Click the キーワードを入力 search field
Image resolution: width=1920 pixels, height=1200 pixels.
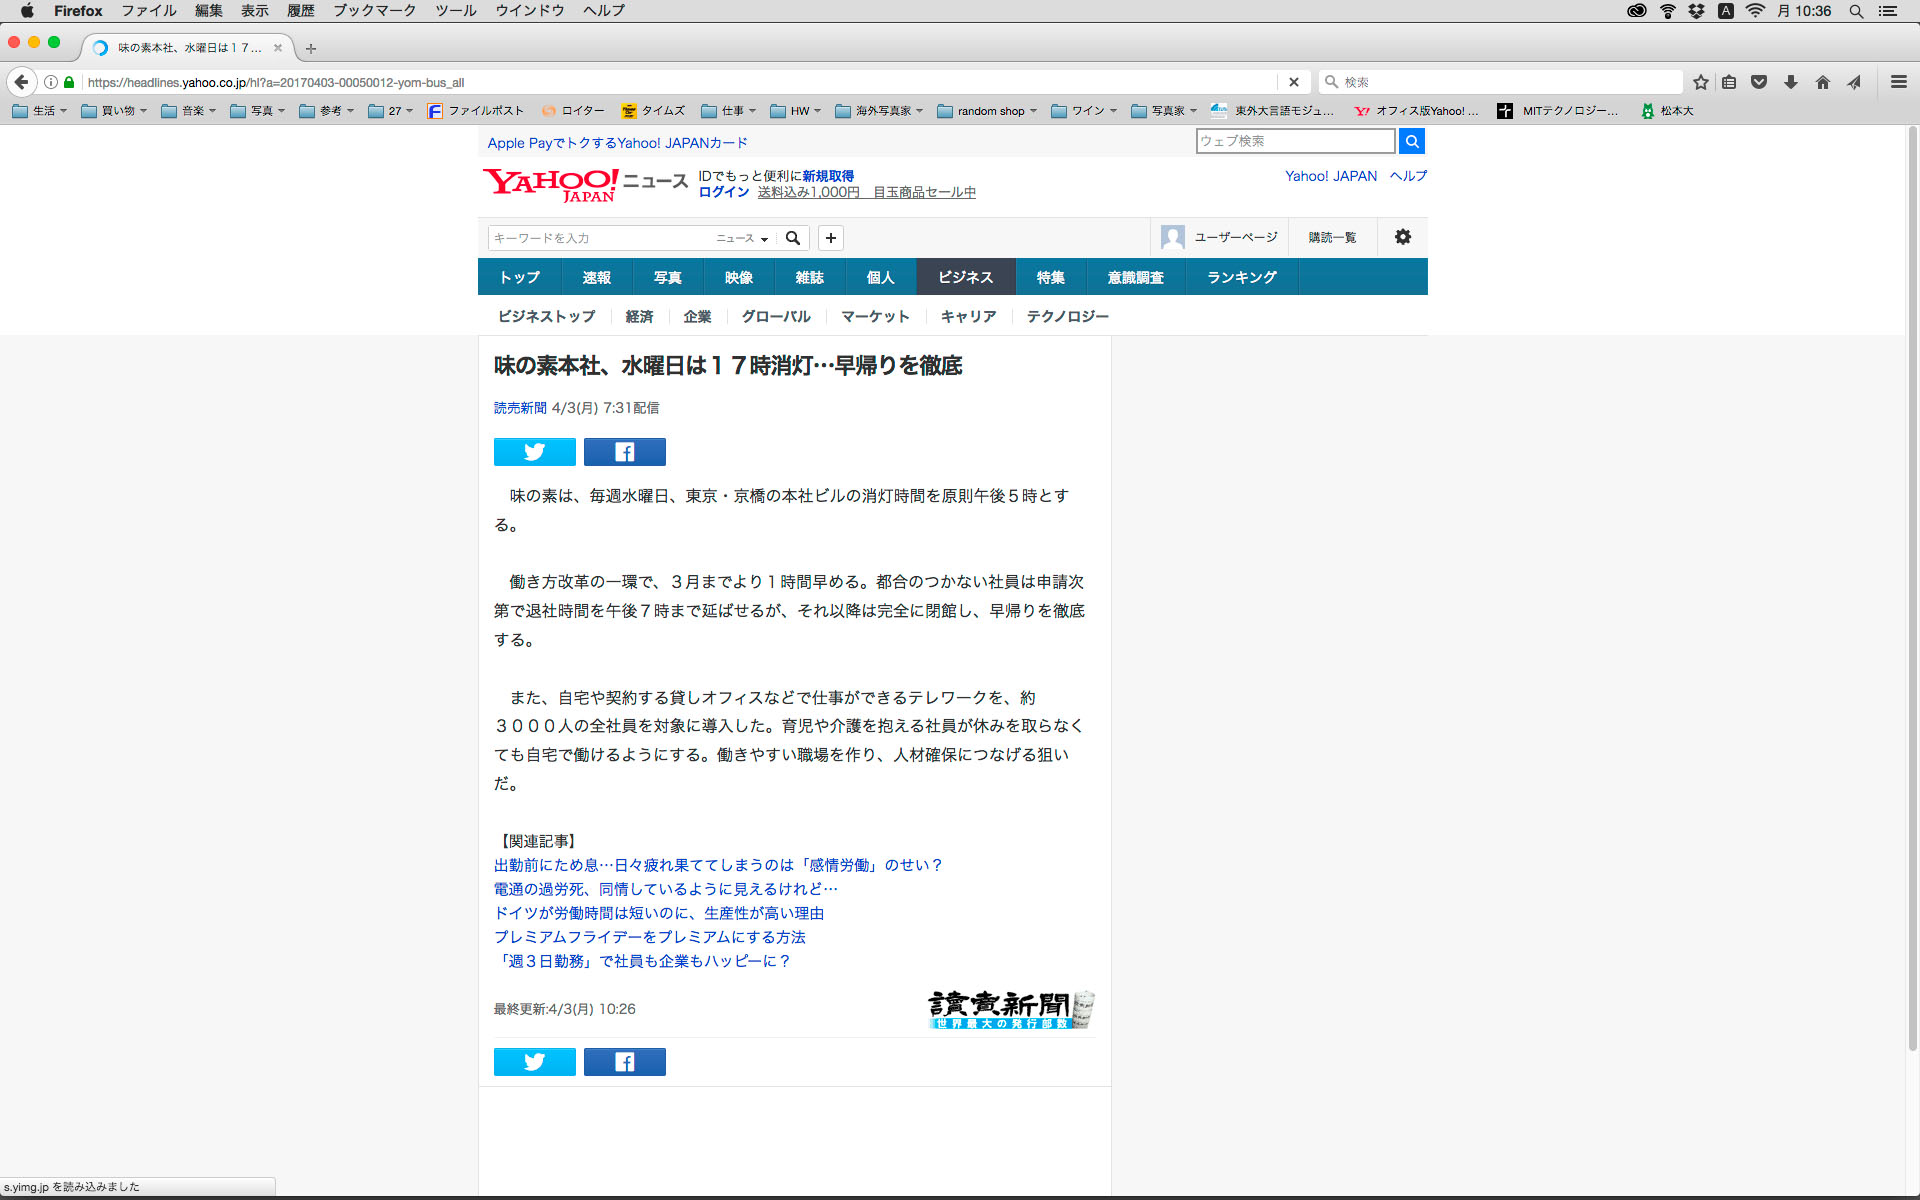click(598, 238)
